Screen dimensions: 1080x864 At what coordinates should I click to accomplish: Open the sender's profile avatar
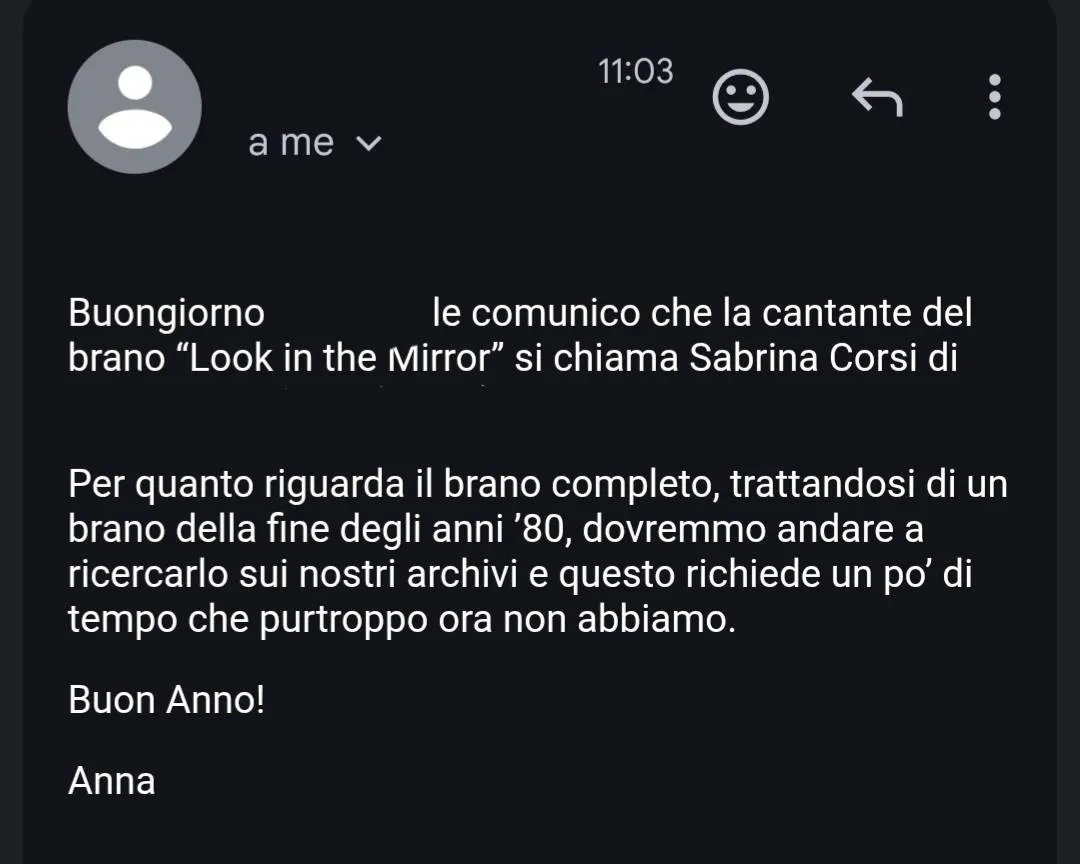(135, 107)
